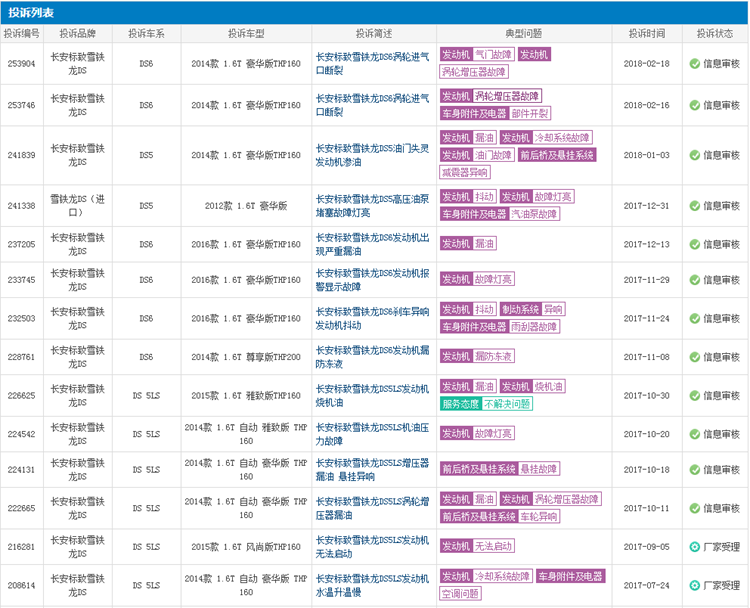This screenshot has width=750, height=608.
Task: Click brand cell 雪铁龙DS（进口）
Action: 77,206
